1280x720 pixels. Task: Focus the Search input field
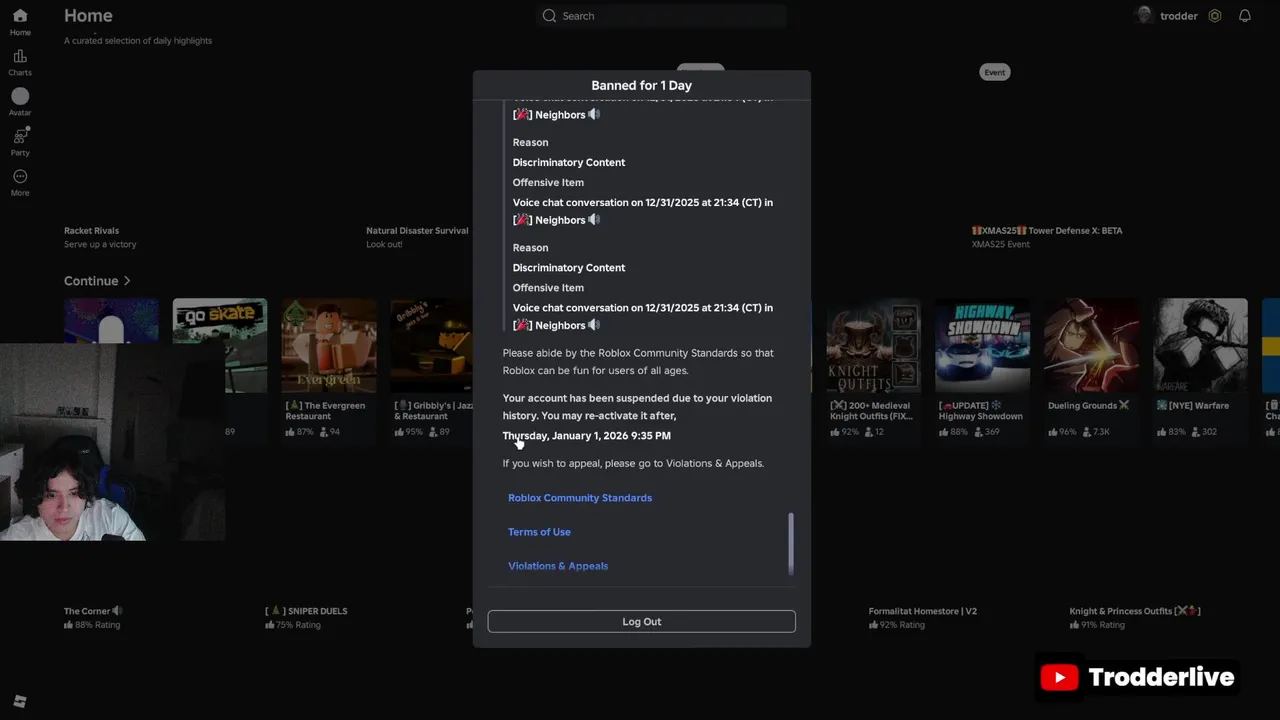(663, 16)
